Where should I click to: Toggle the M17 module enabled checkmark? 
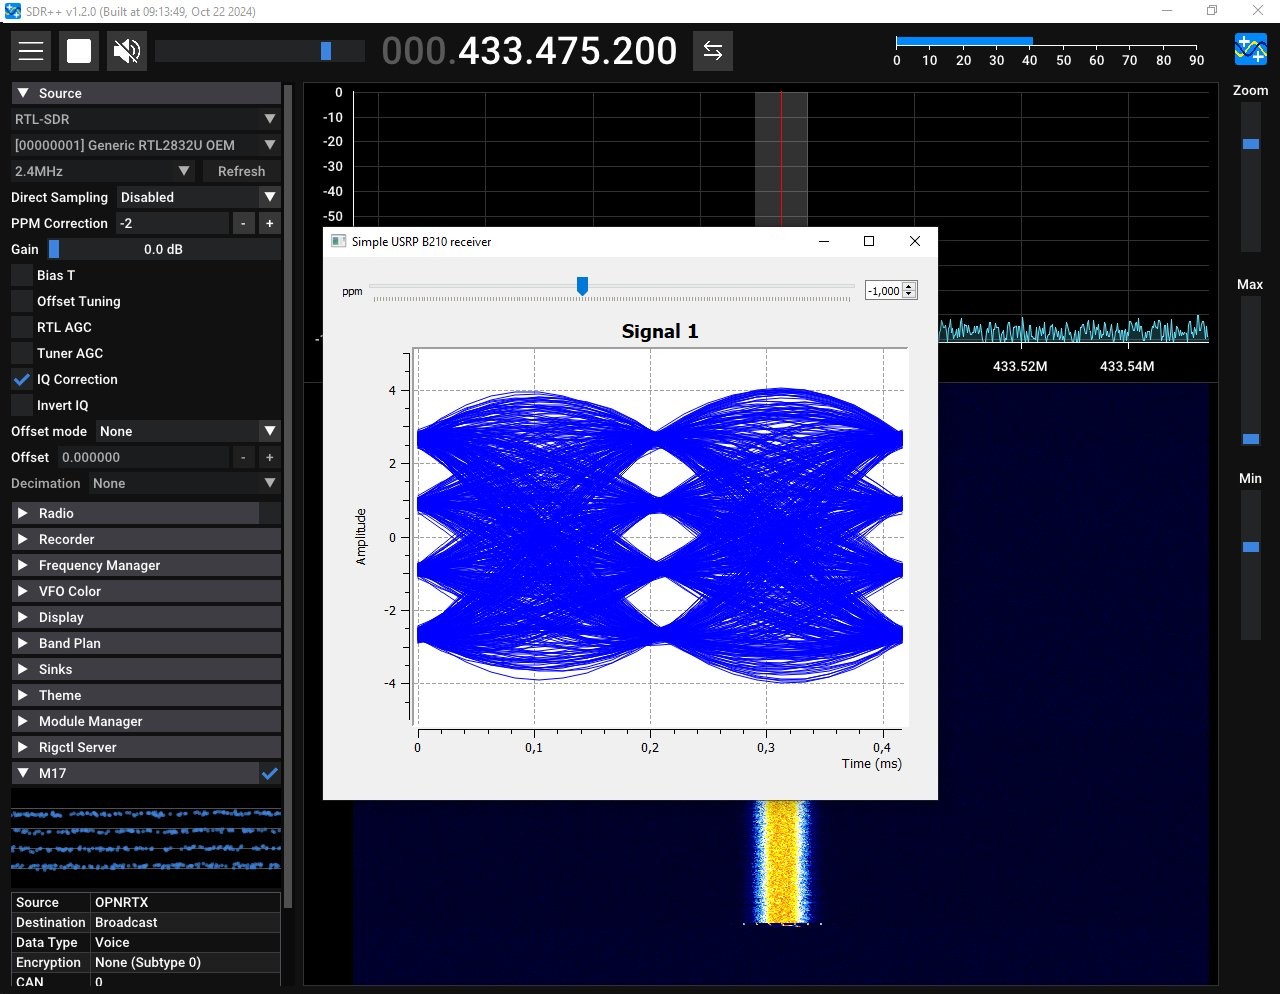pos(269,773)
